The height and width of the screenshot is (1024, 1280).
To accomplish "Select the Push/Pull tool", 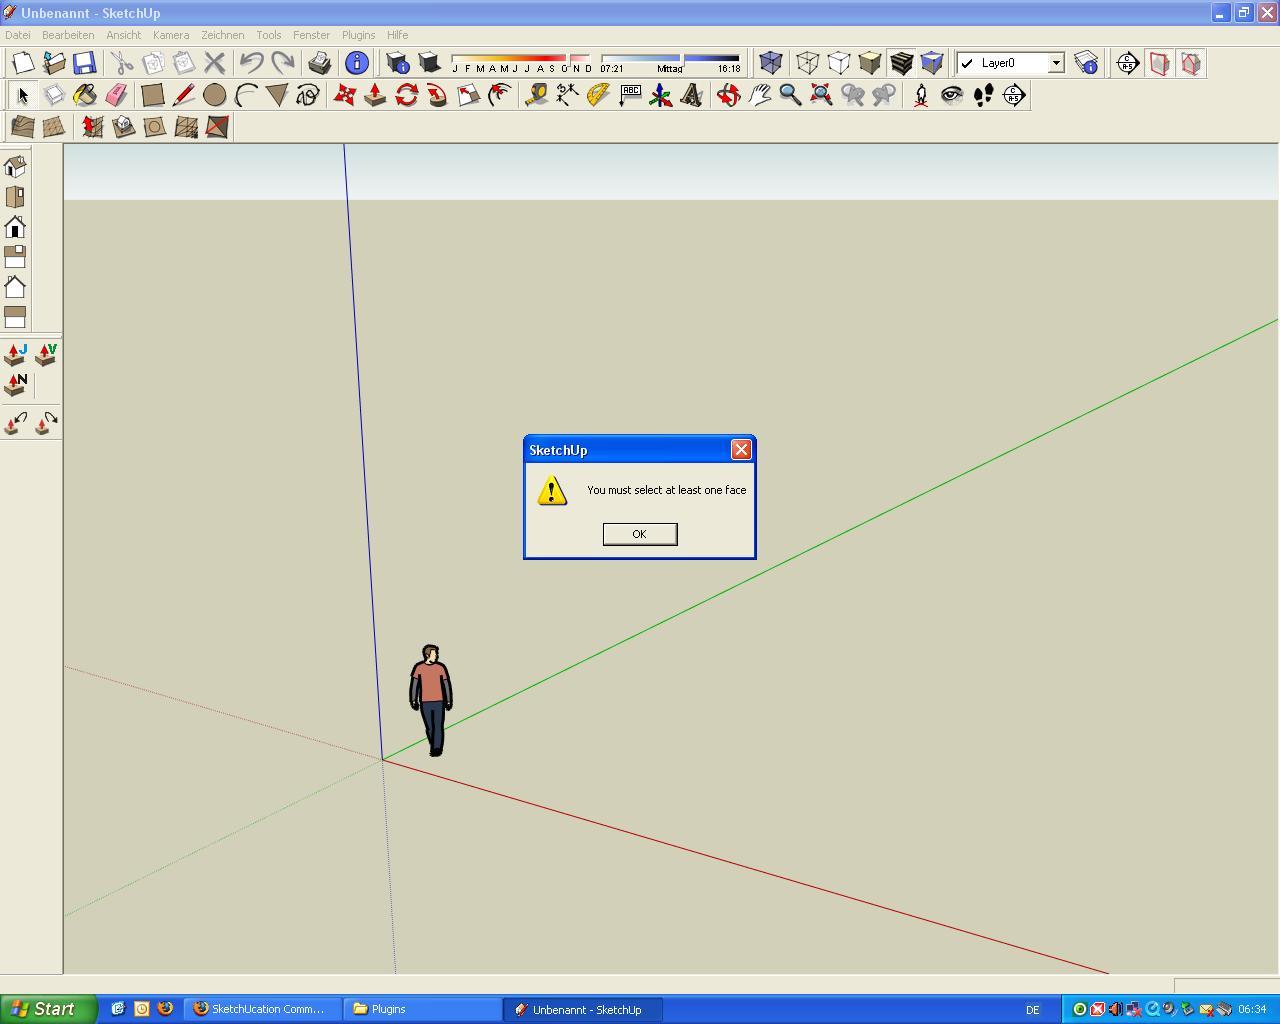I will 375,95.
